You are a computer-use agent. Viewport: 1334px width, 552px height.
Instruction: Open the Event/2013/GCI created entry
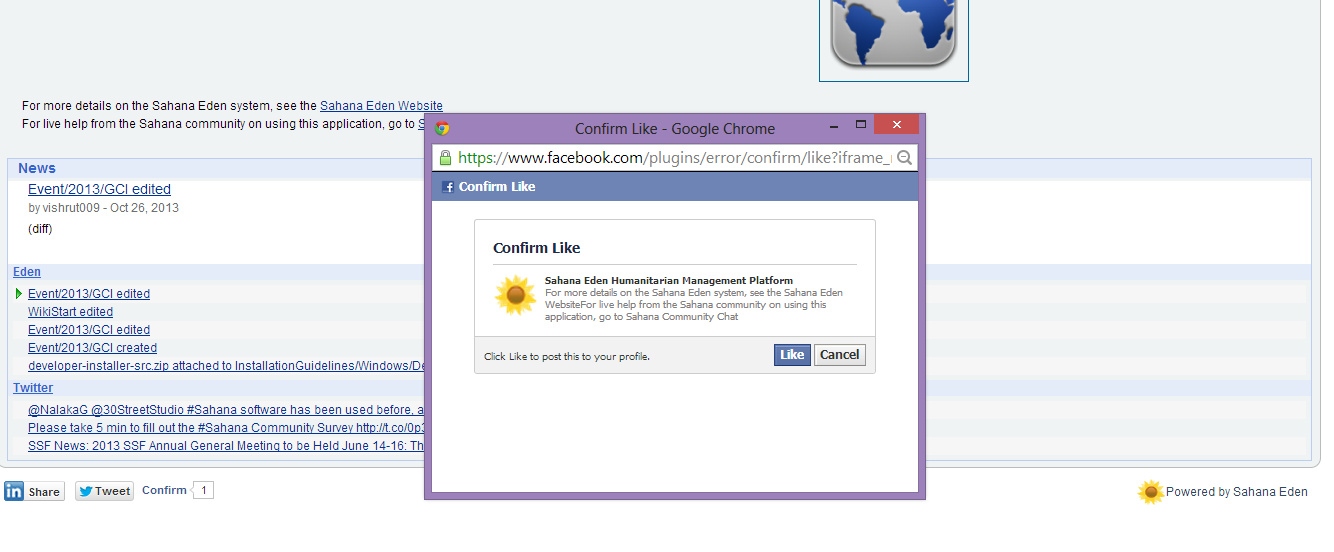tap(92, 348)
